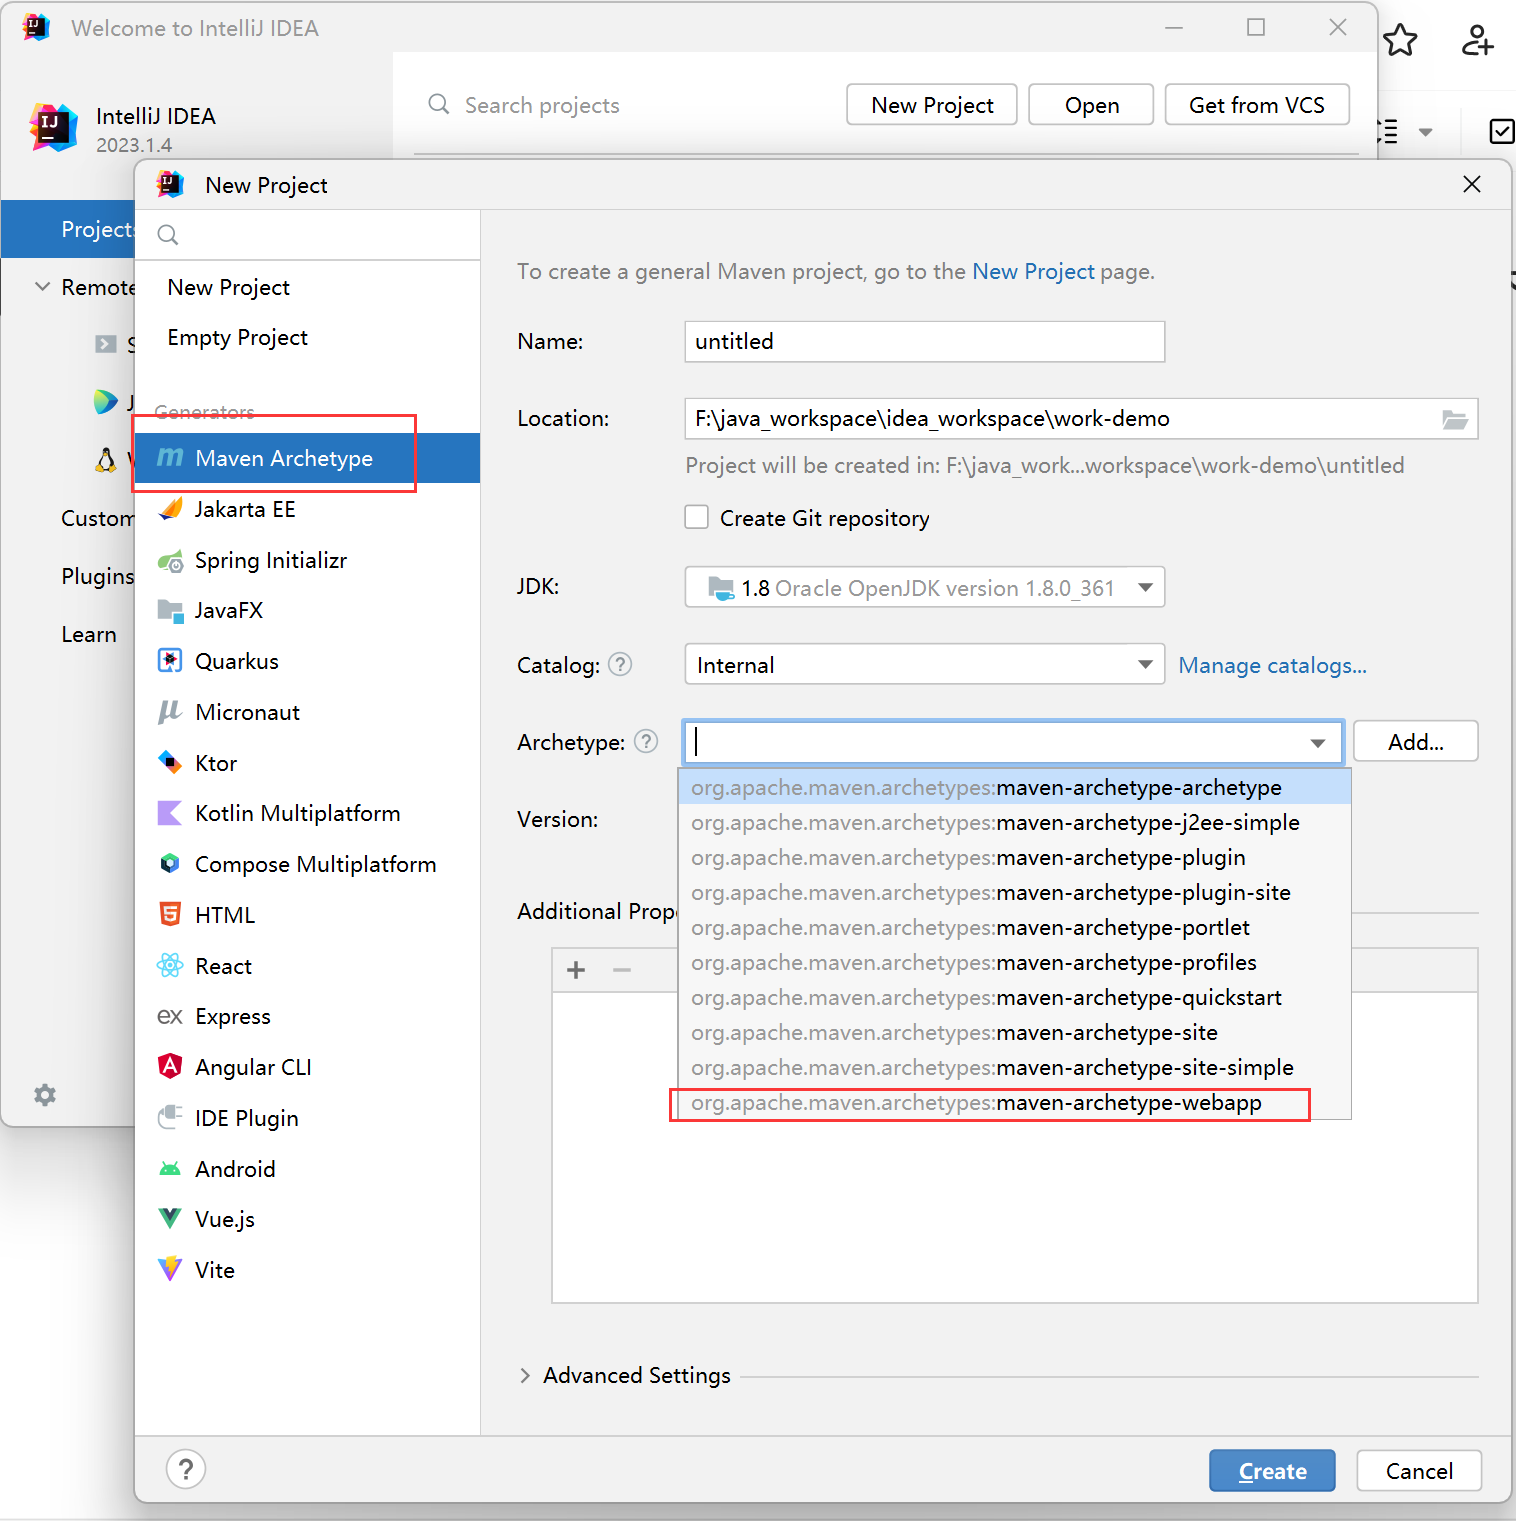Click Open button in Welcome window
The image size is (1516, 1521).
click(1091, 105)
